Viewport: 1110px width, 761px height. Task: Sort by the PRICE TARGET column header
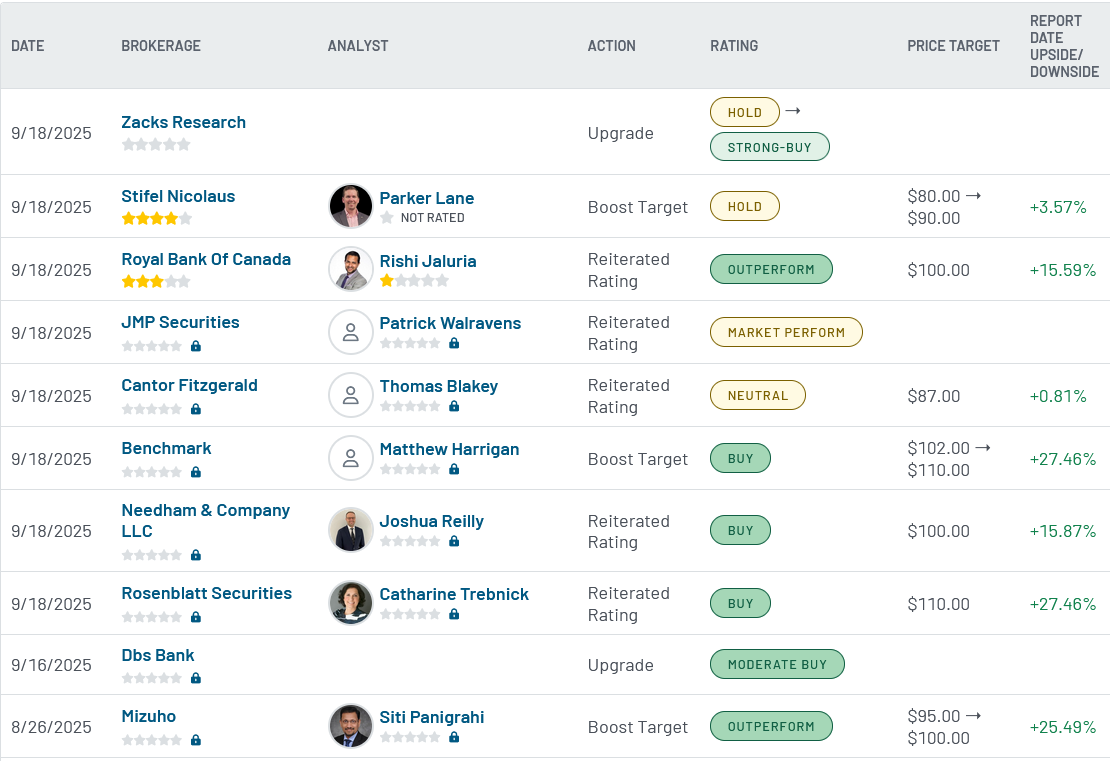[x=953, y=46]
